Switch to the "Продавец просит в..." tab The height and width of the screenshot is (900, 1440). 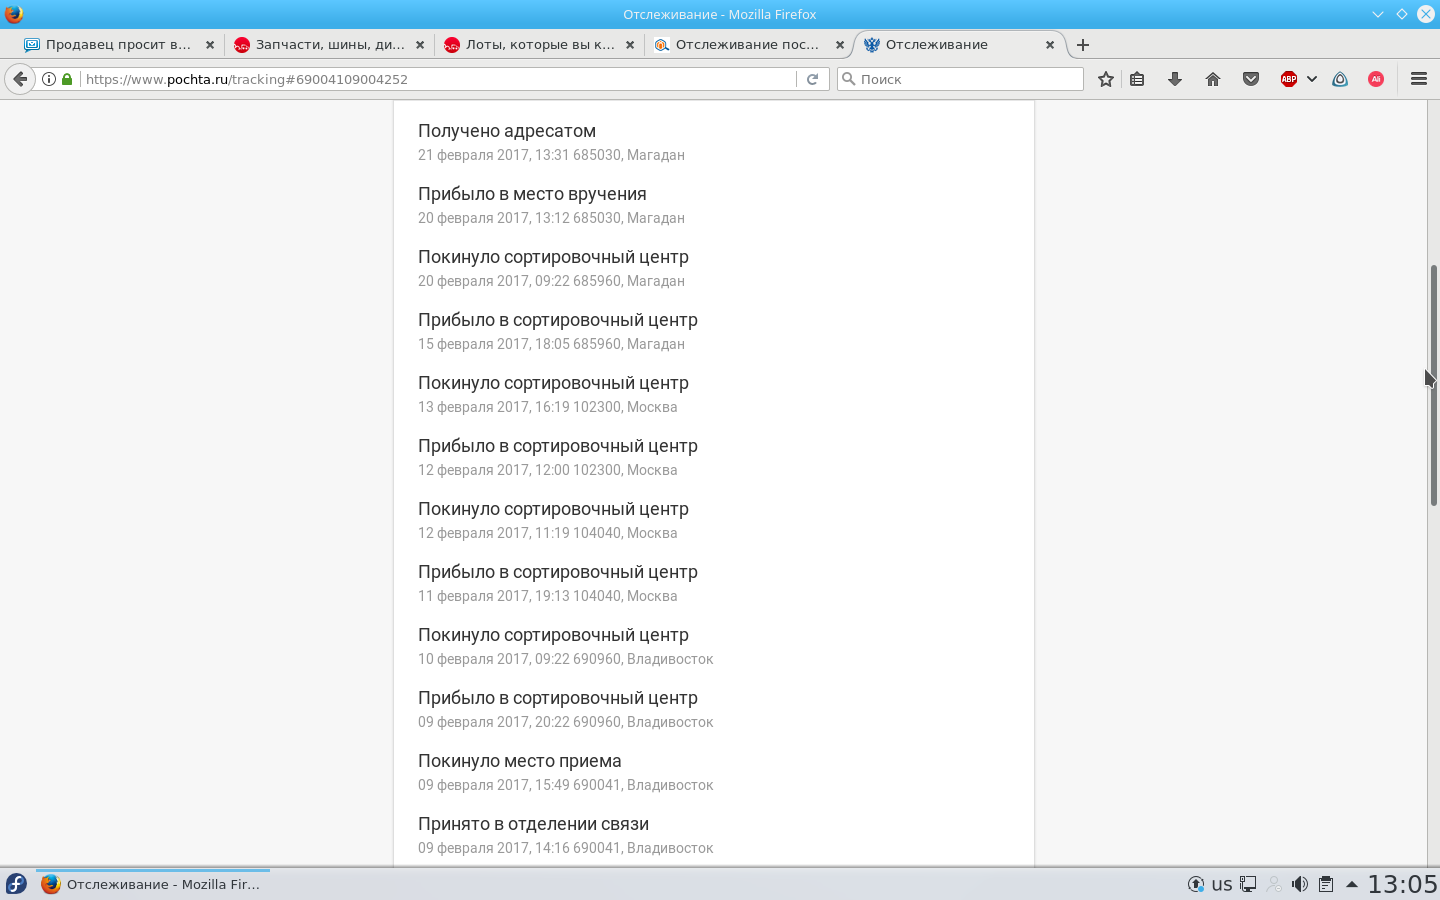117,45
